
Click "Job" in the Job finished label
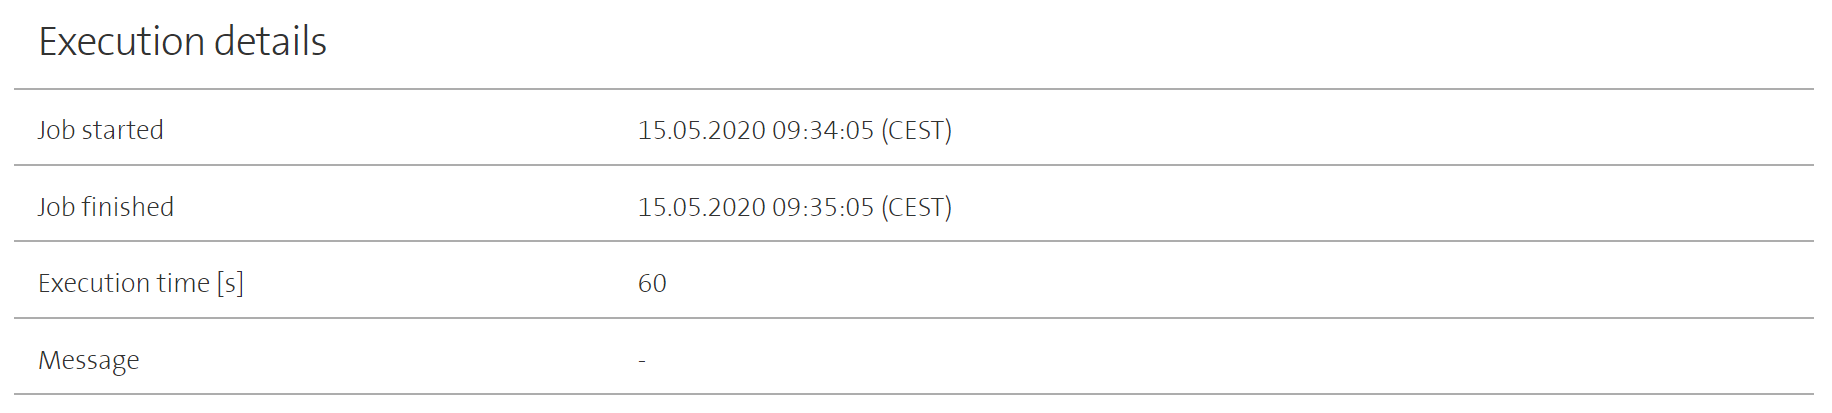pos(56,207)
